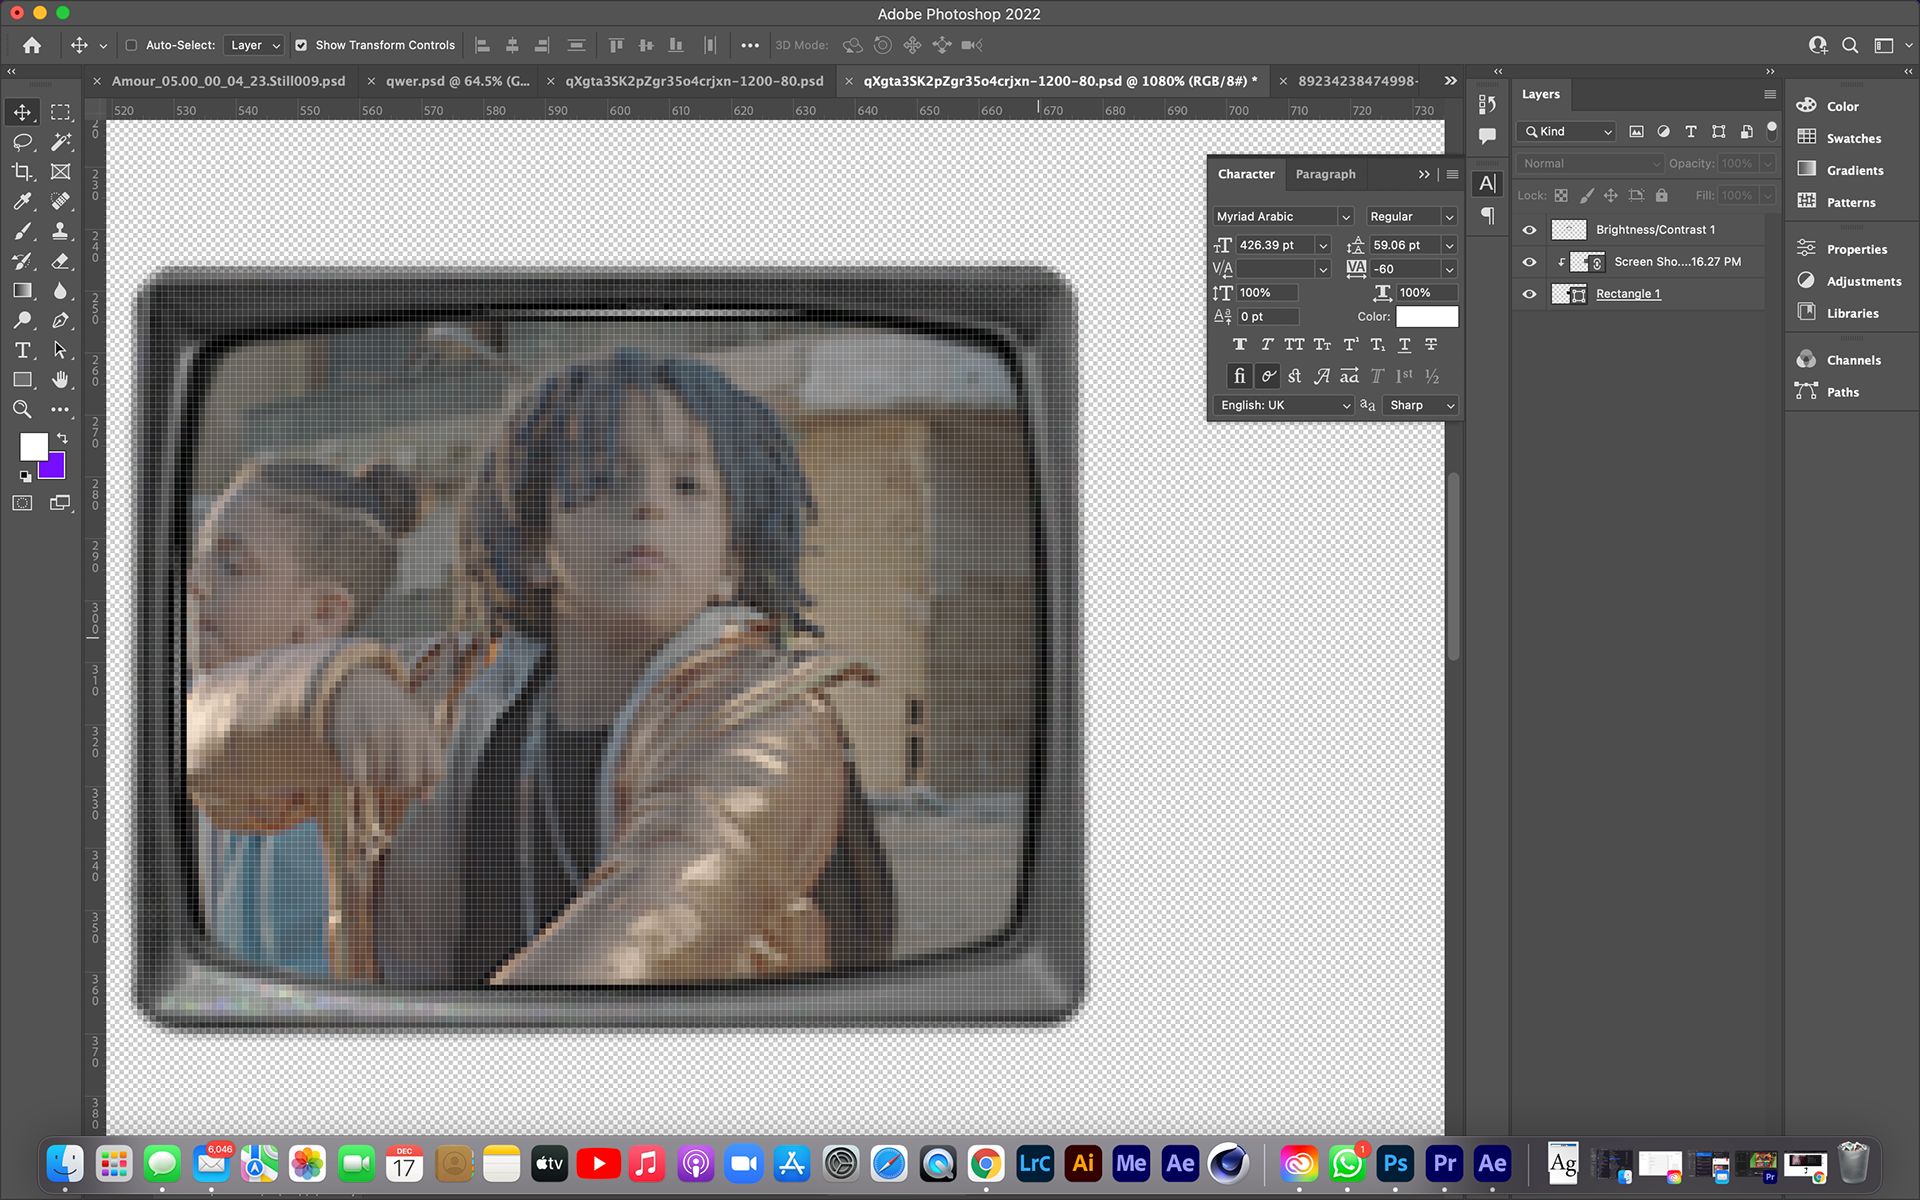1920x1200 pixels.
Task: Open Search icon in options bar
Action: point(1850,45)
